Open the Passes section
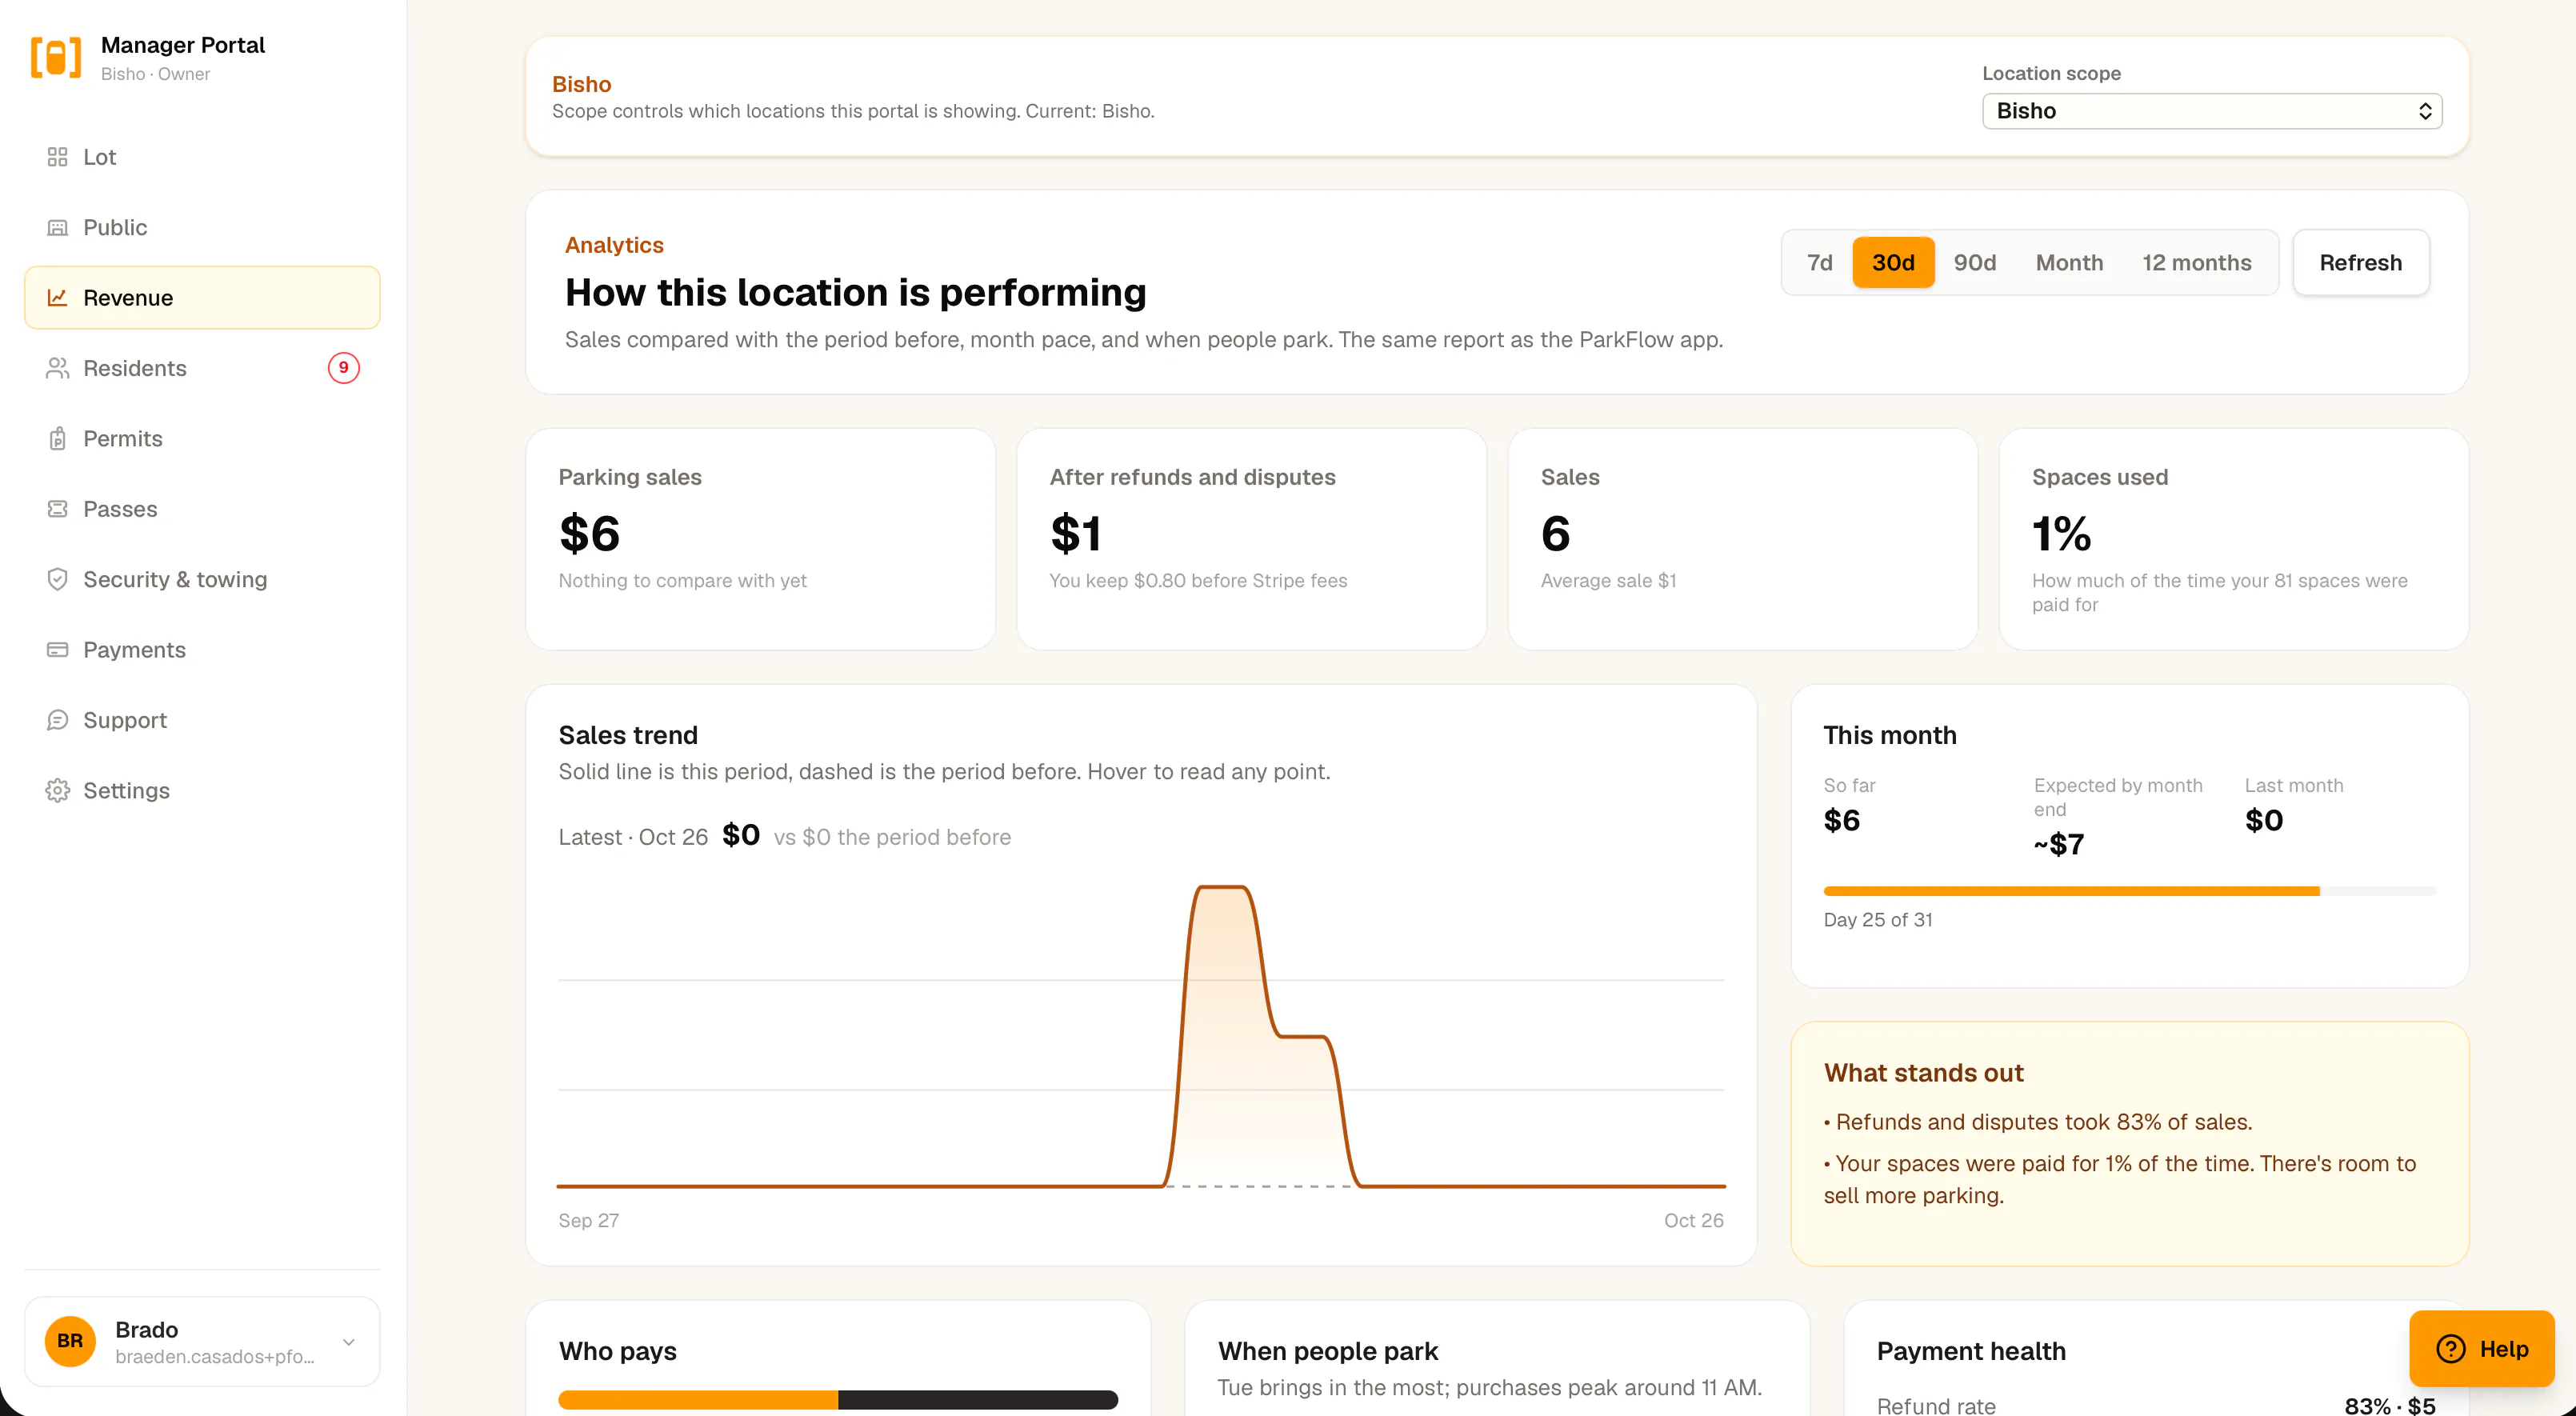The width and height of the screenshot is (2576, 1416). coord(202,509)
